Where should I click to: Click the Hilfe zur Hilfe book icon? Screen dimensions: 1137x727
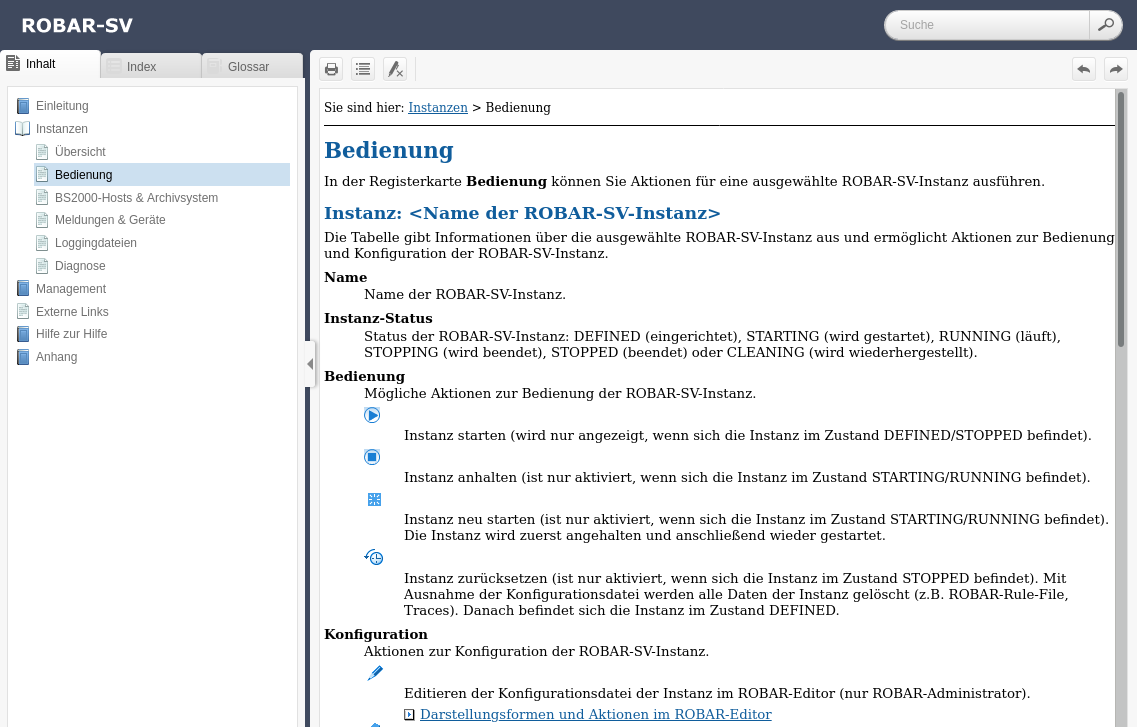23,334
